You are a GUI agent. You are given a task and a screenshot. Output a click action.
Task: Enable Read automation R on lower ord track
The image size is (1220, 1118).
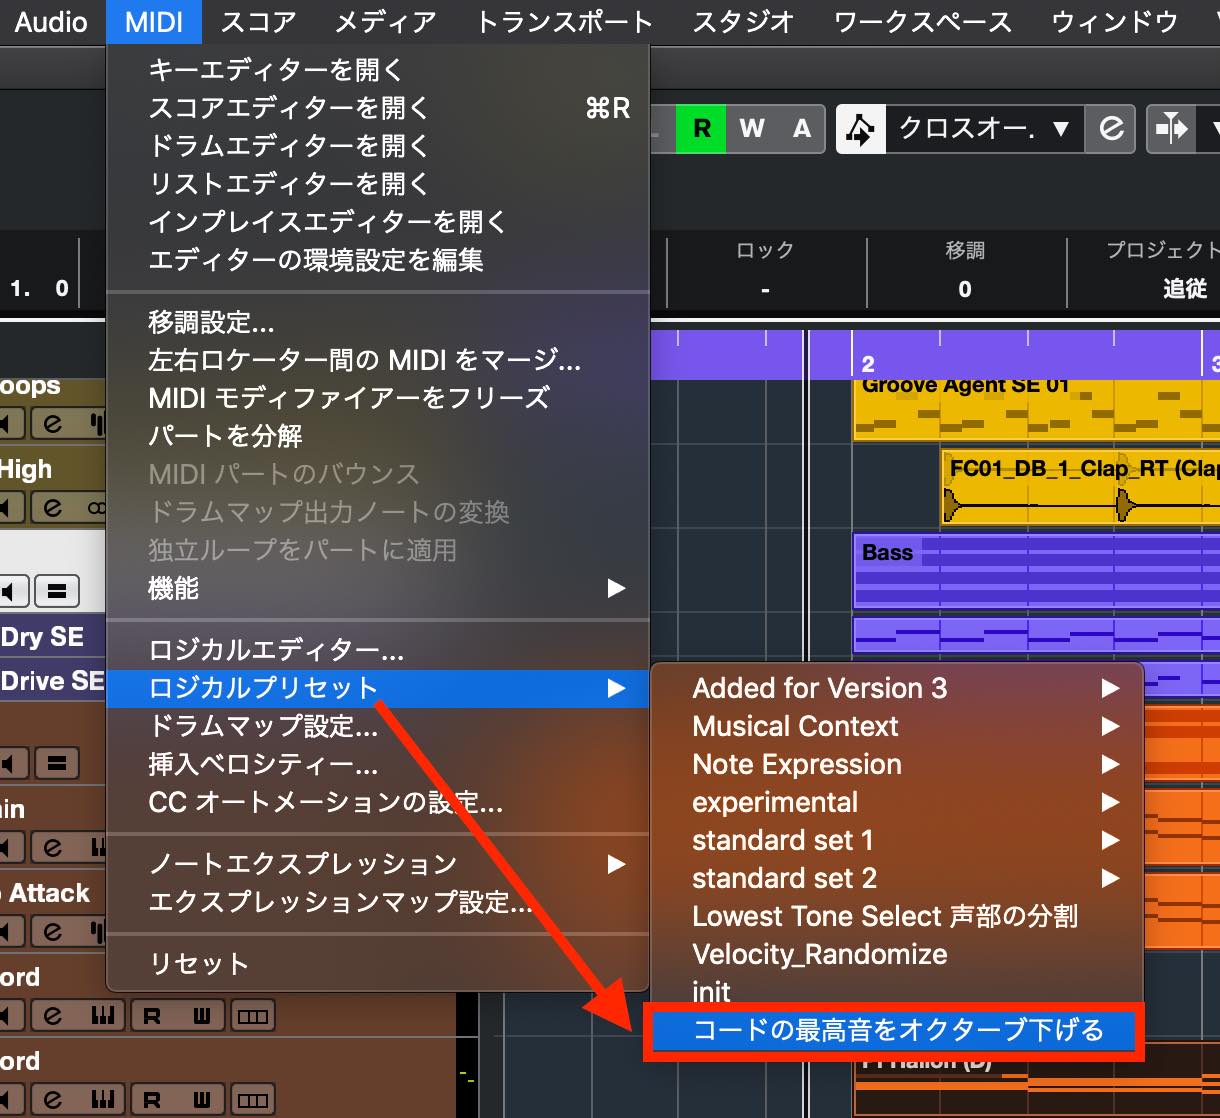[153, 1100]
